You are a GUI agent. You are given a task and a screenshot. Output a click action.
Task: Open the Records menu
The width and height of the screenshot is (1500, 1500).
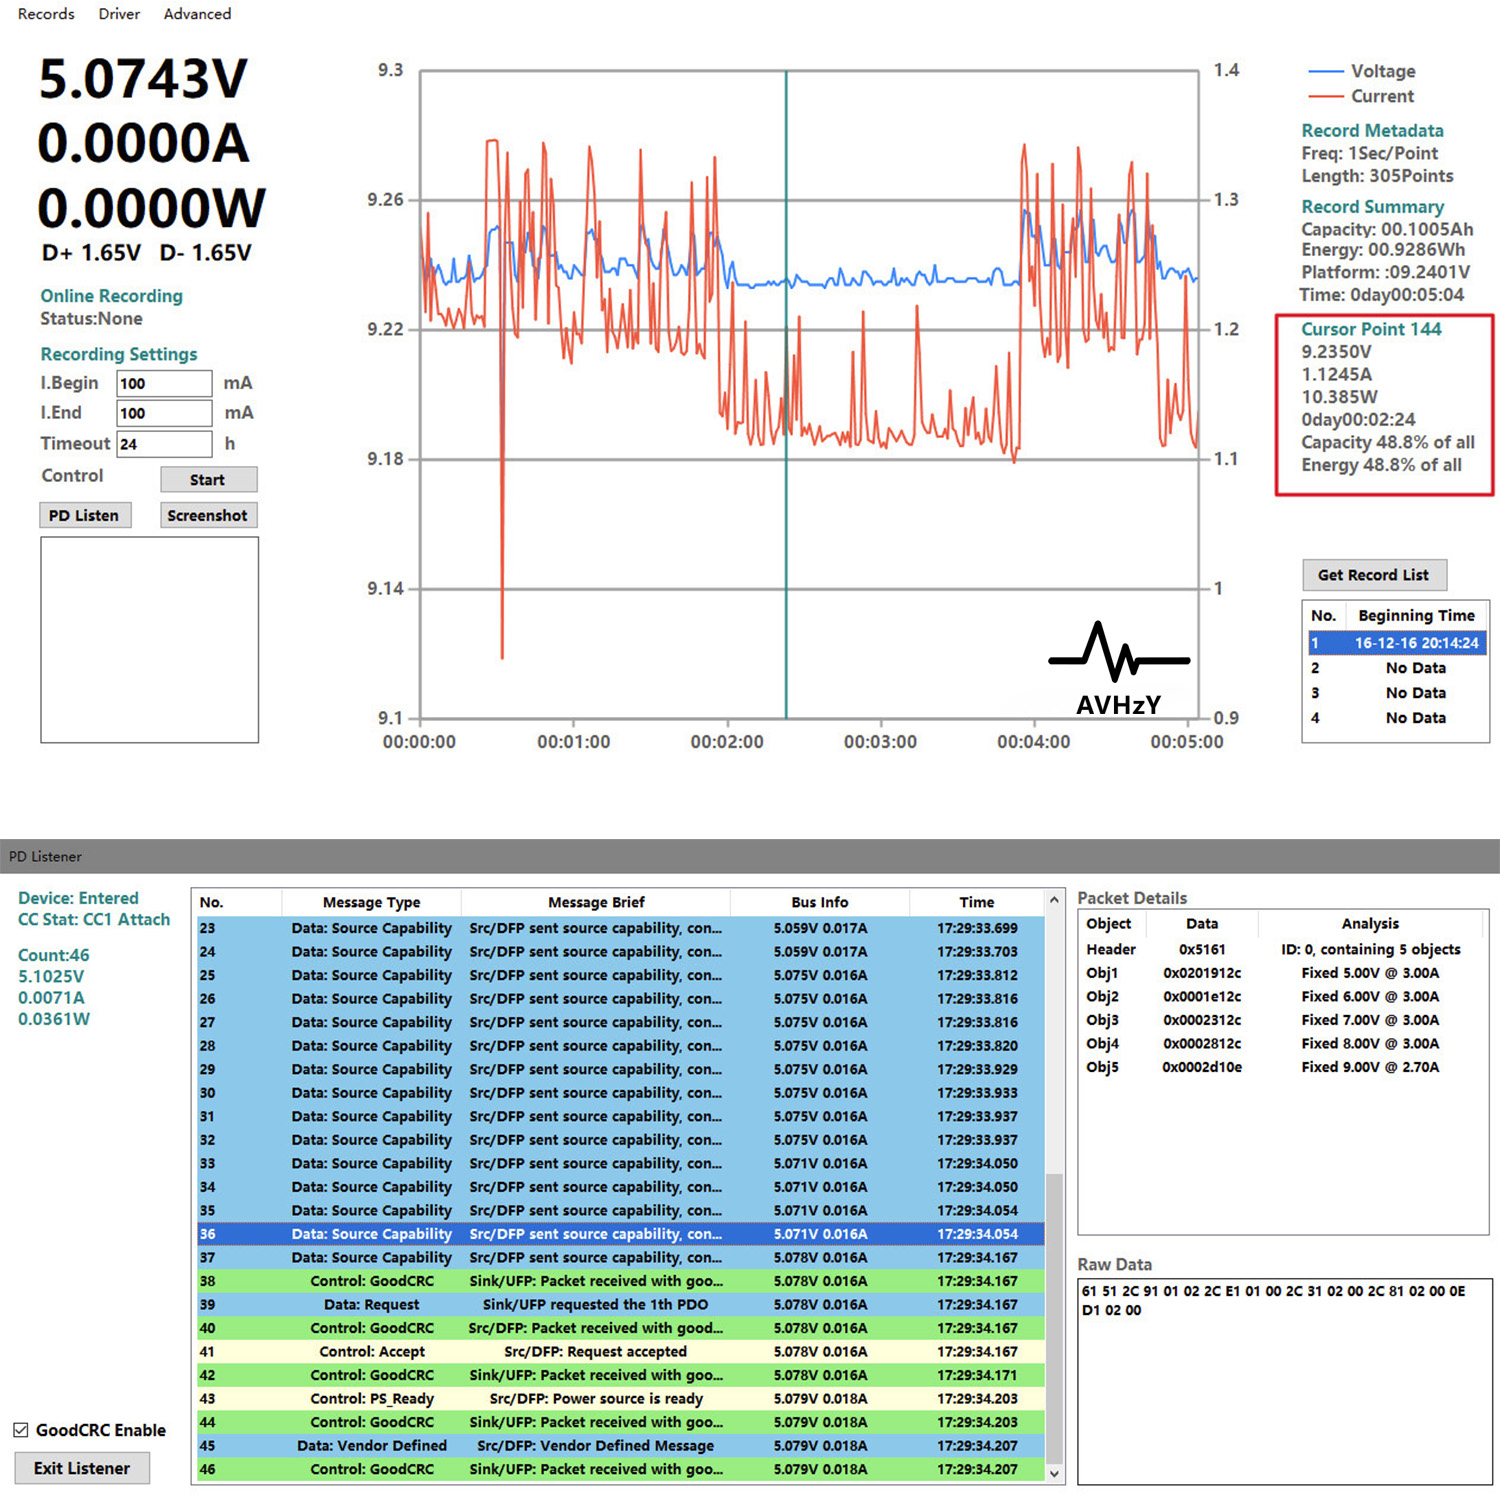(46, 14)
